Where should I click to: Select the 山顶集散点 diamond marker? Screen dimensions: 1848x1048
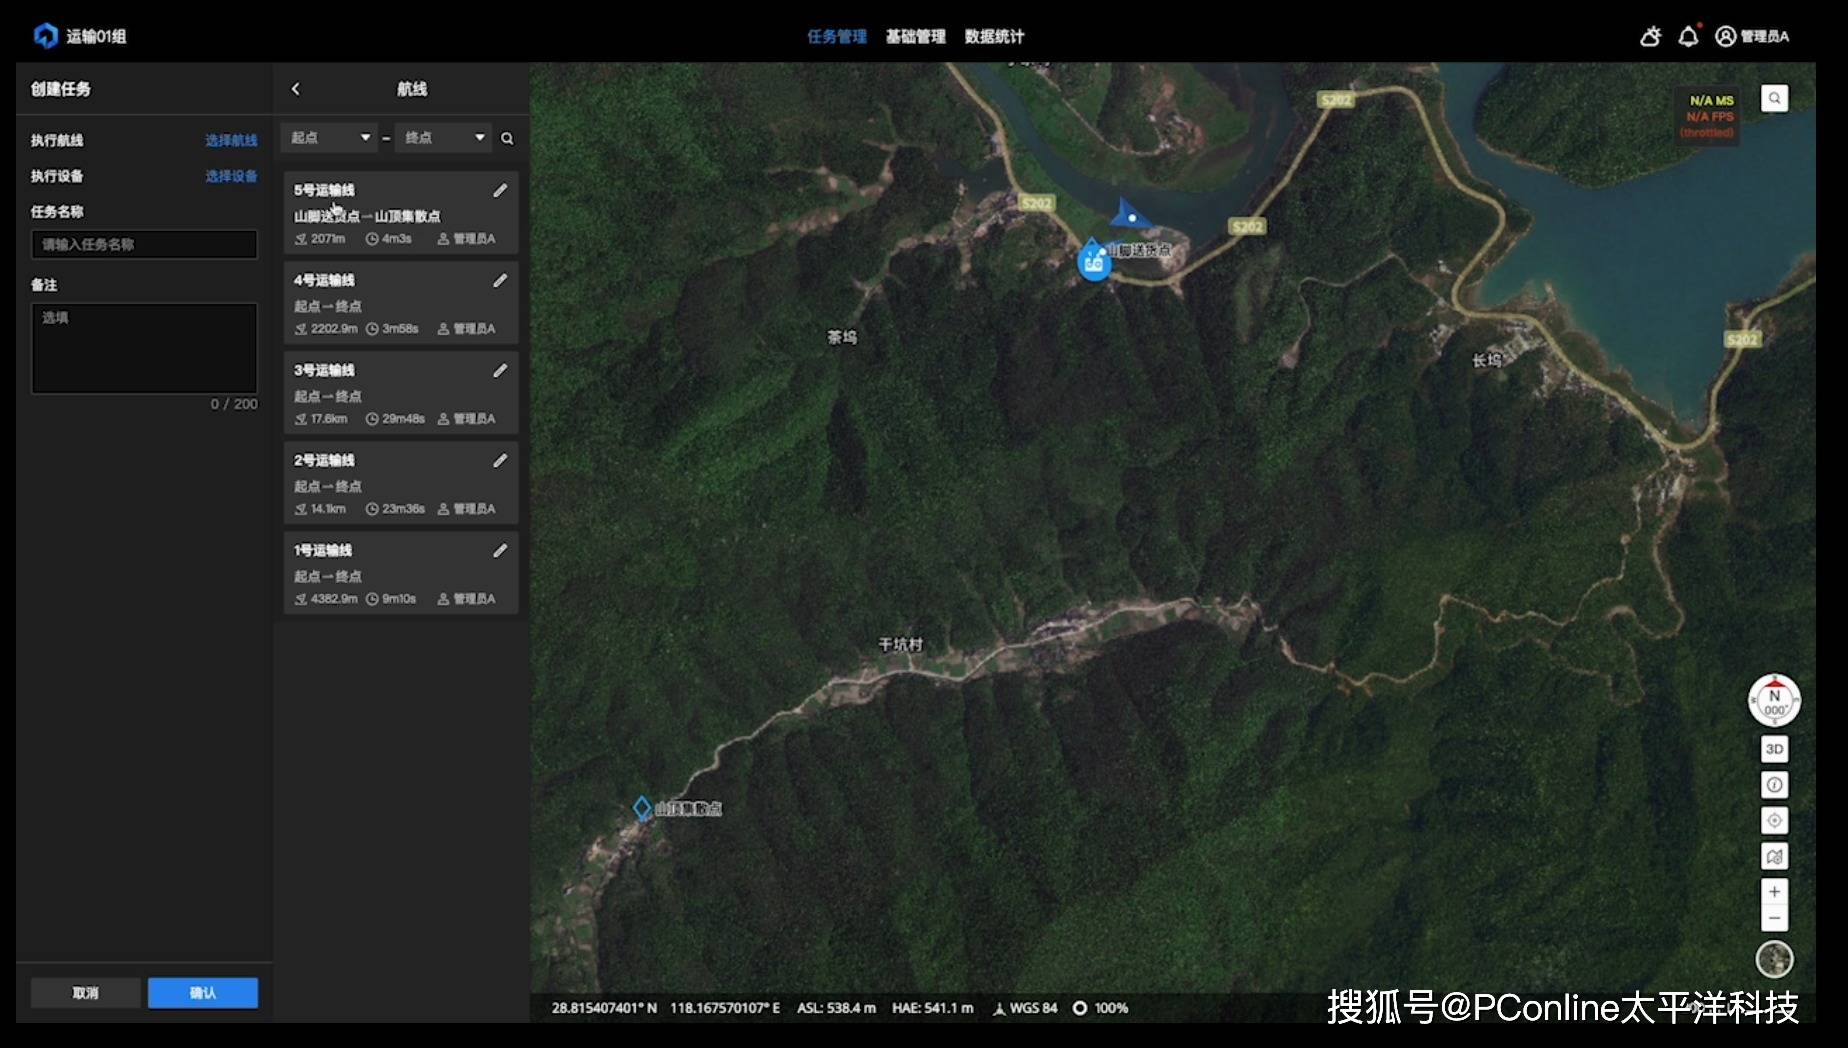pyautogui.click(x=643, y=808)
